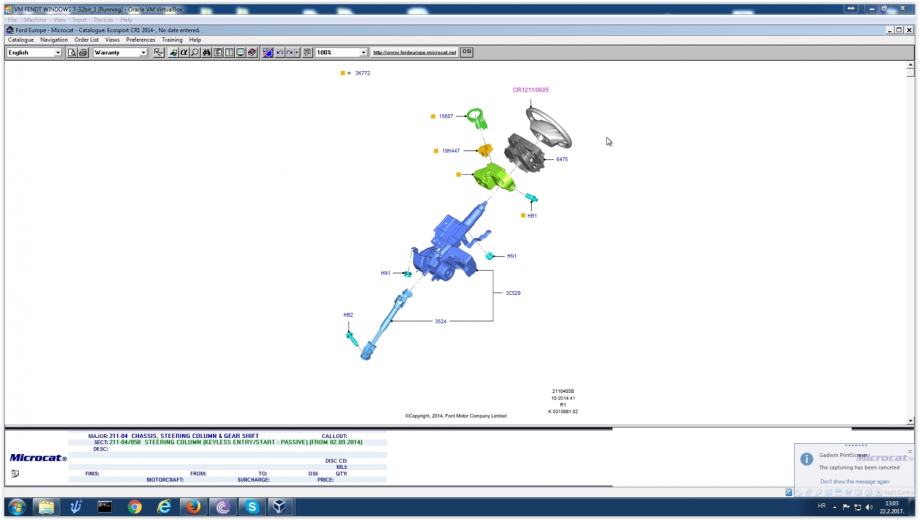The image size is (919, 520).
Task: Click the binoculars find icon
Action: [206, 53]
